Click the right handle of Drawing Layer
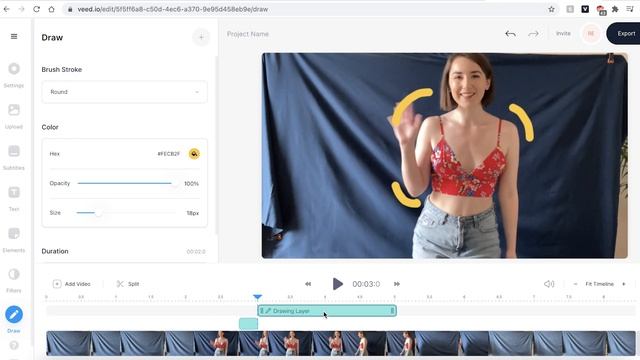Image resolution: width=640 pixels, height=360 pixels. click(x=392, y=311)
